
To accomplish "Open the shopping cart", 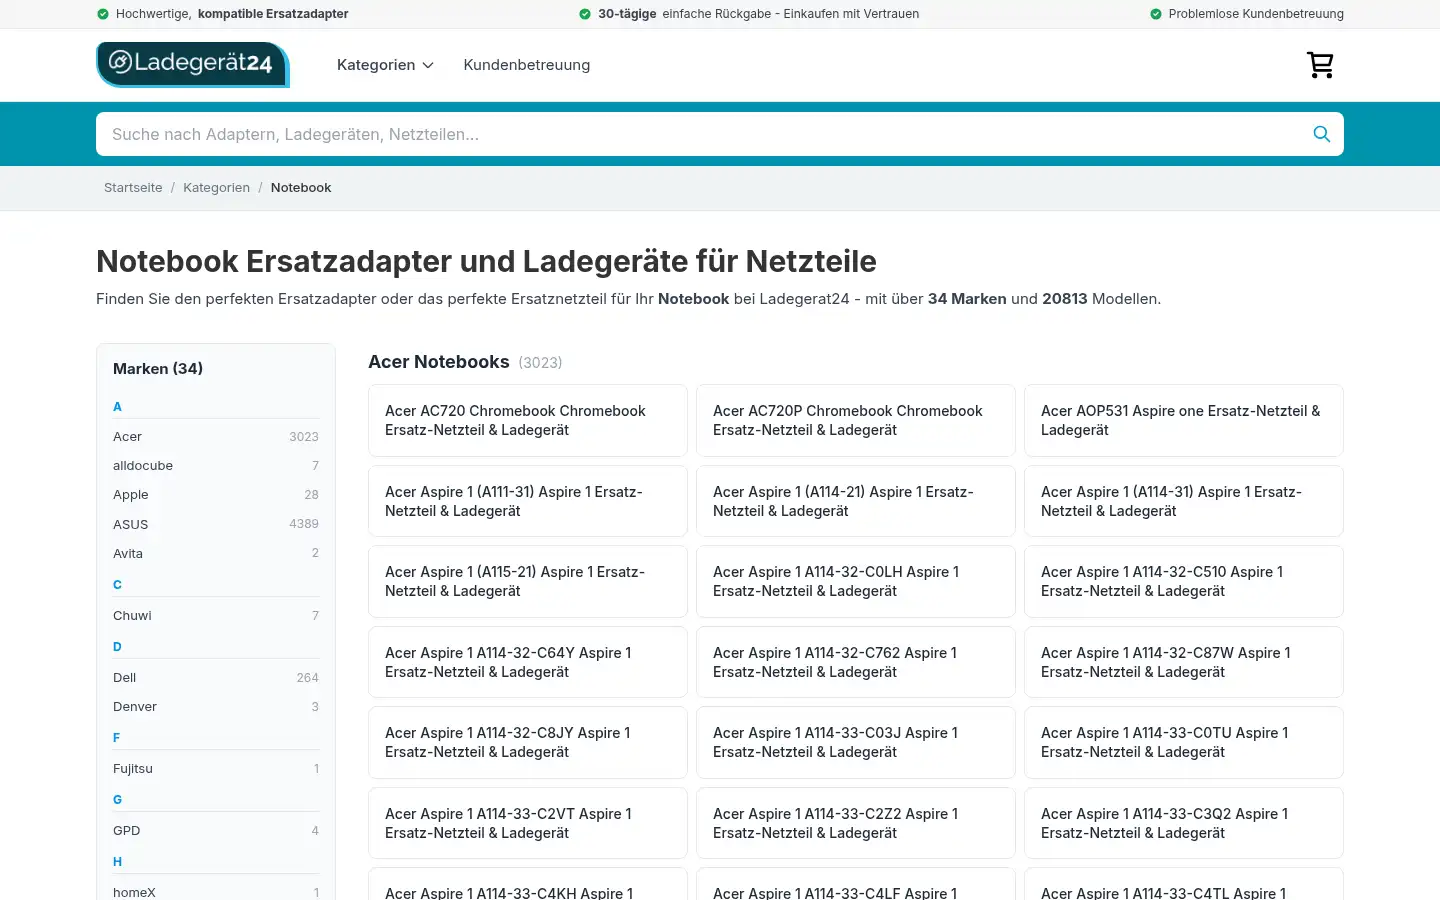I will pos(1320,65).
